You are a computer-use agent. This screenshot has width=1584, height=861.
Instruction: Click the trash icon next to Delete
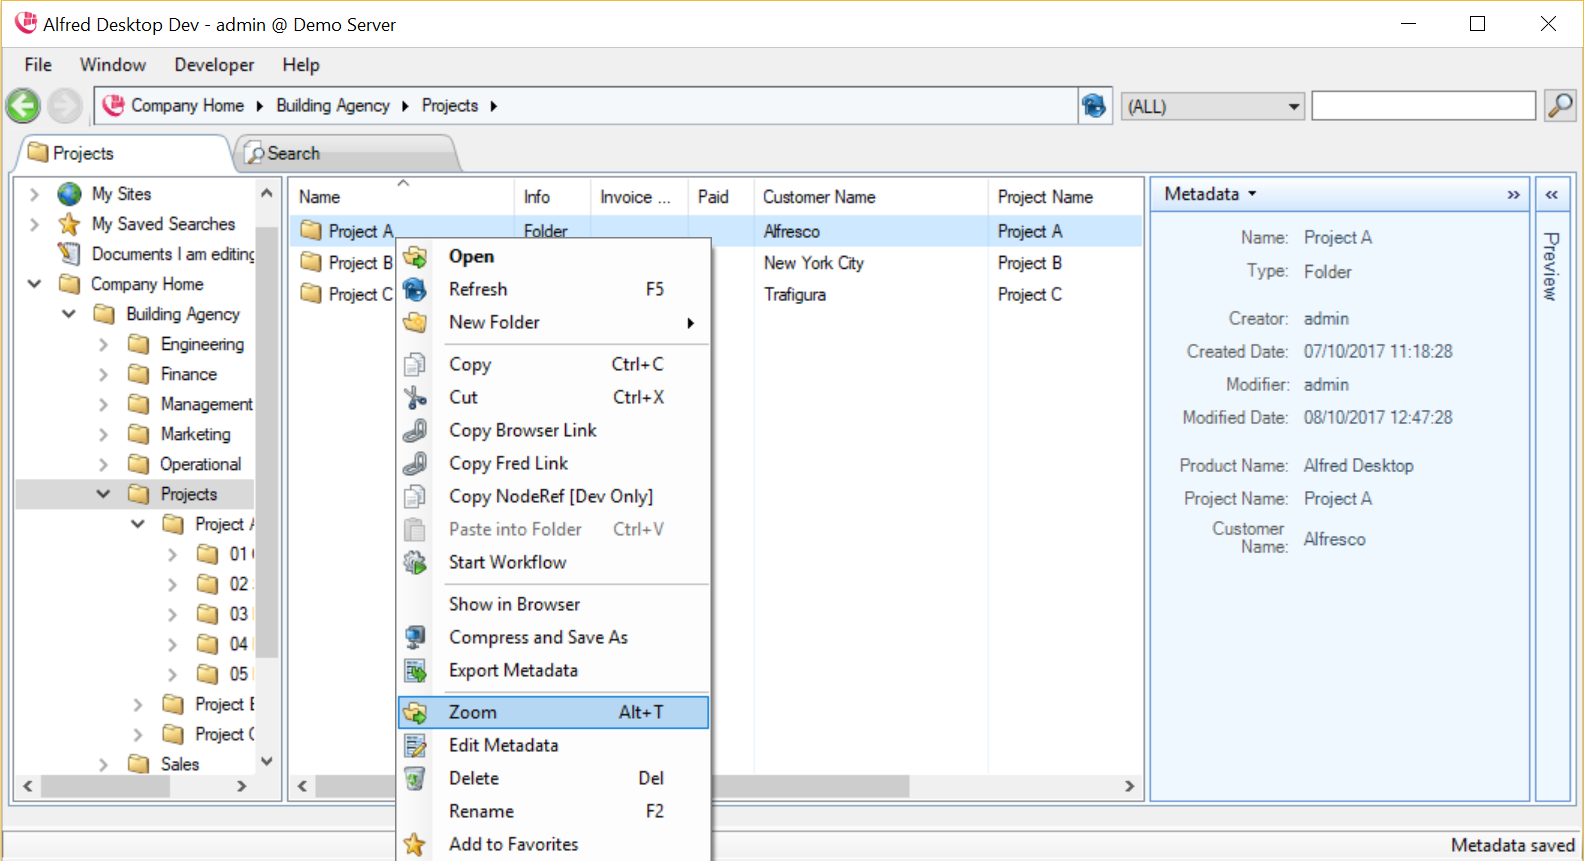415,779
